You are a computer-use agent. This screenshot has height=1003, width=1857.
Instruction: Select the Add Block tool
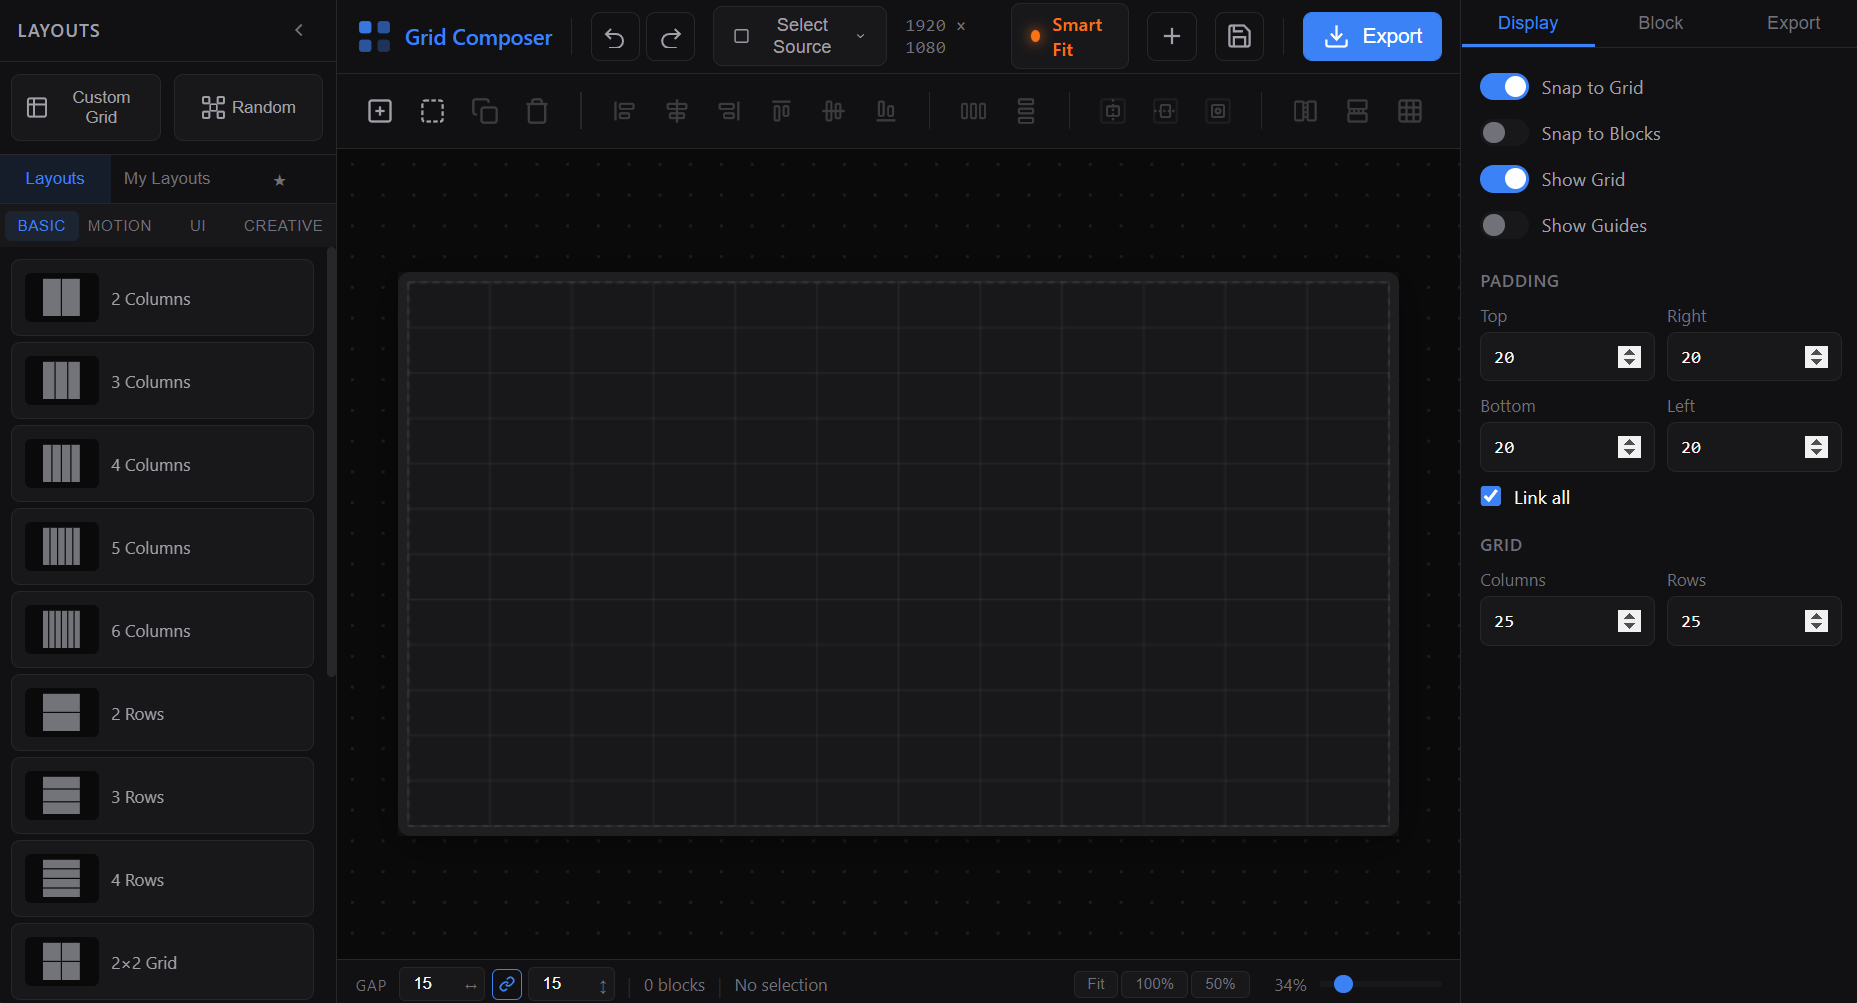coord(380,111)
